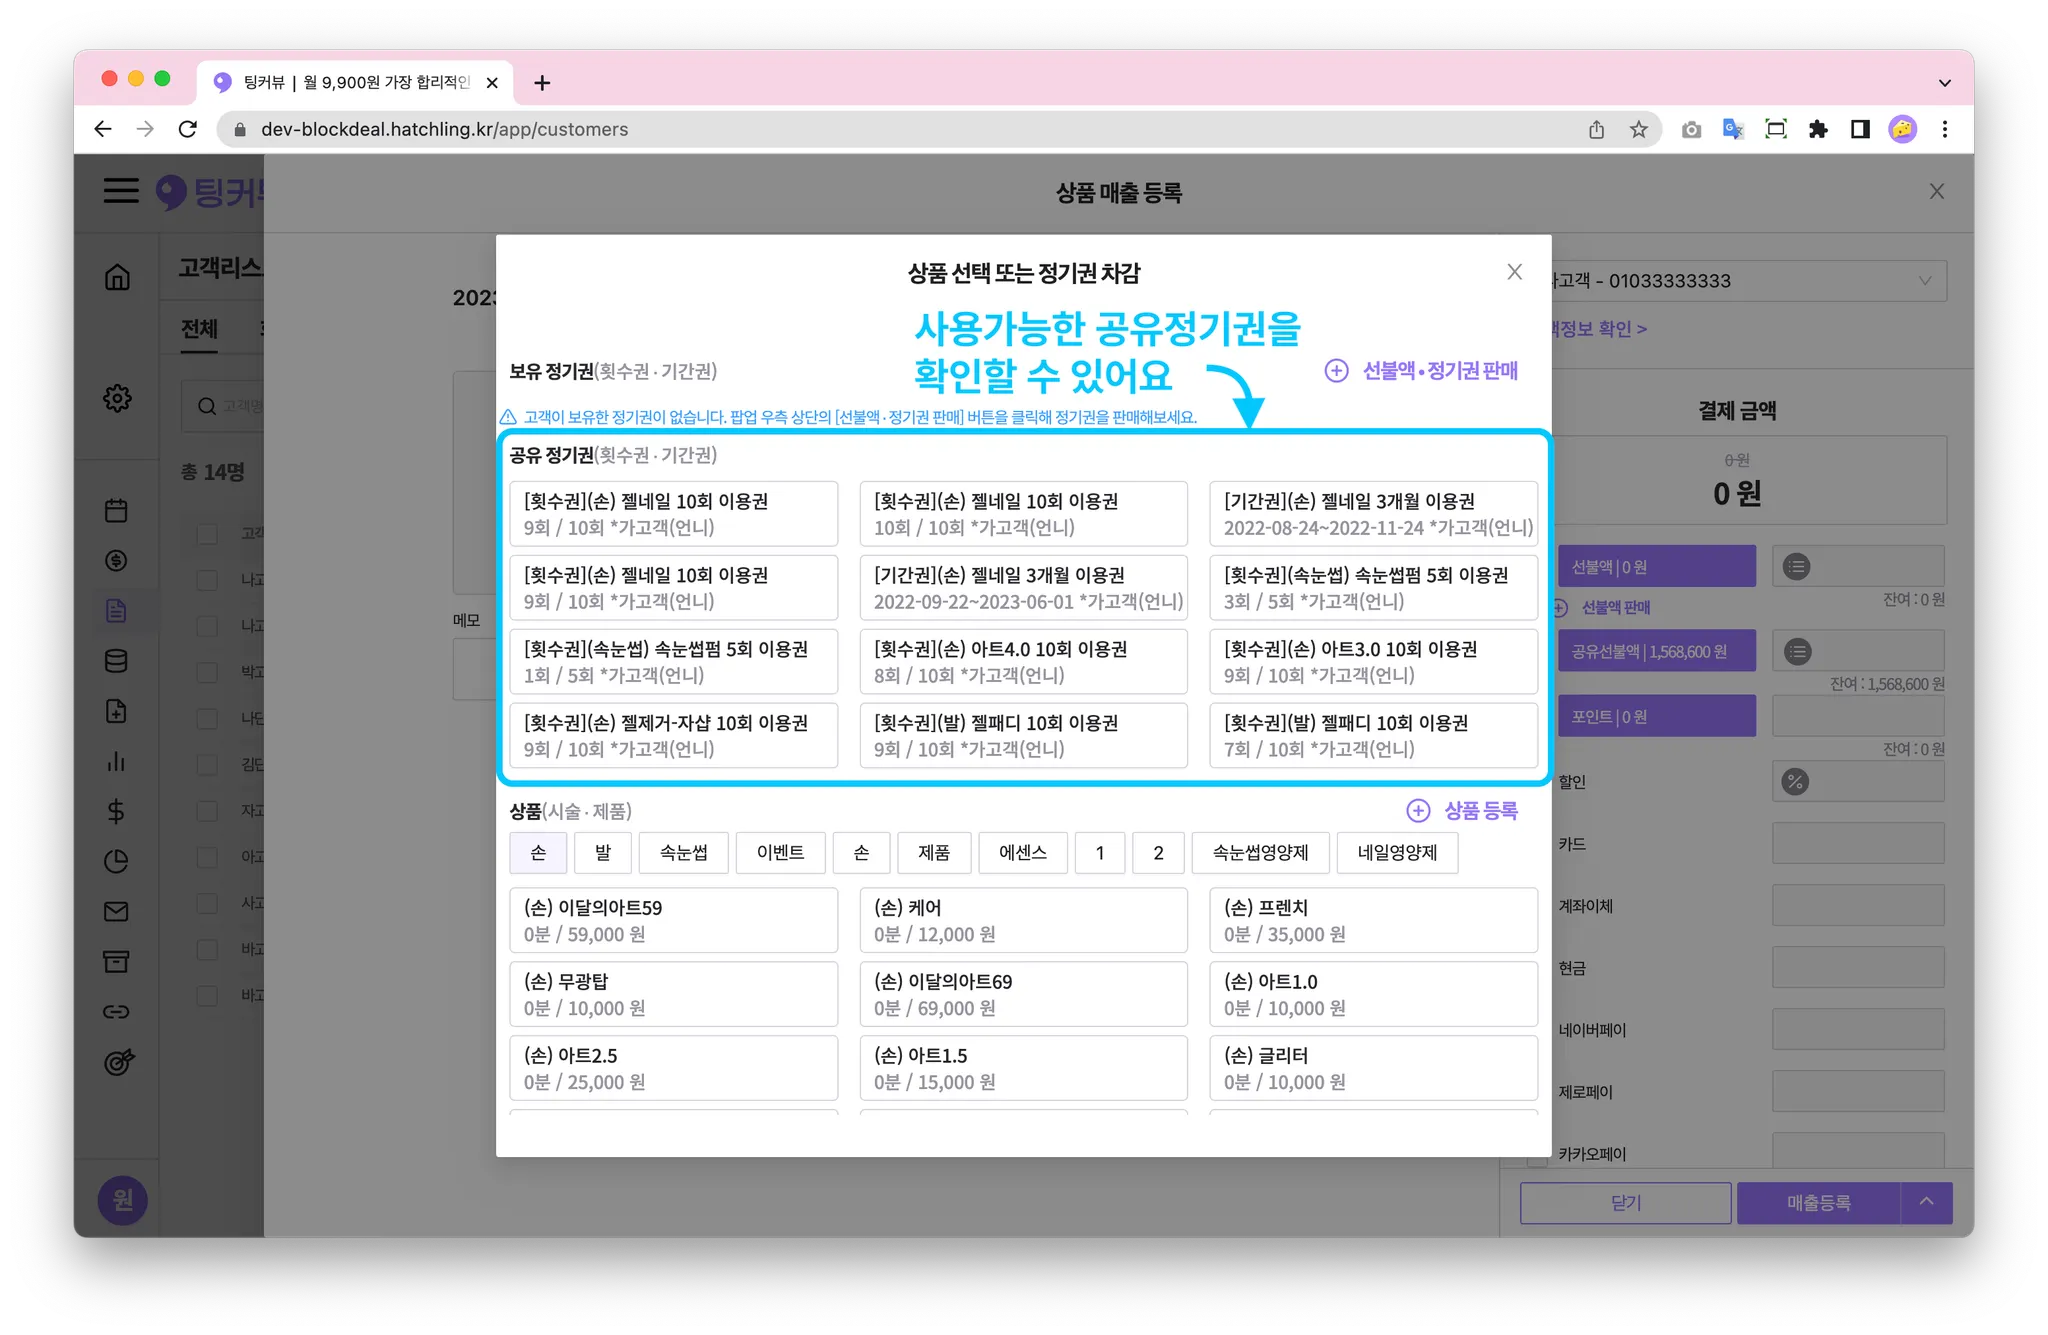The image size is (2048, 1335).
Task: Open the hamburger menu icon
Action: (x=121, y=191)
